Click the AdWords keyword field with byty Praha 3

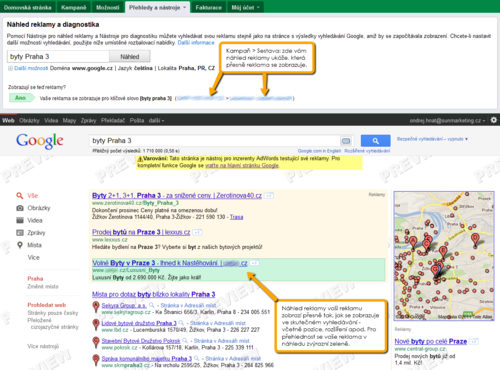point(58,56)
